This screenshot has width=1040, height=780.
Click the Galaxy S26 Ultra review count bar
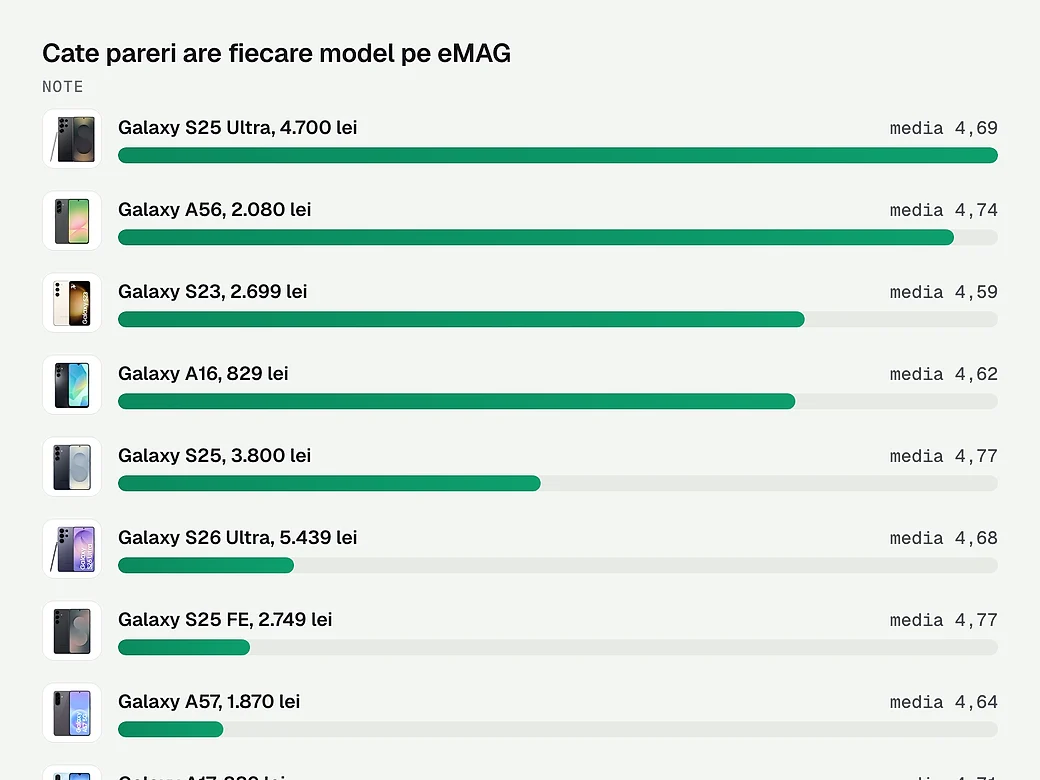pyautogui.click(x=558, y=565)
